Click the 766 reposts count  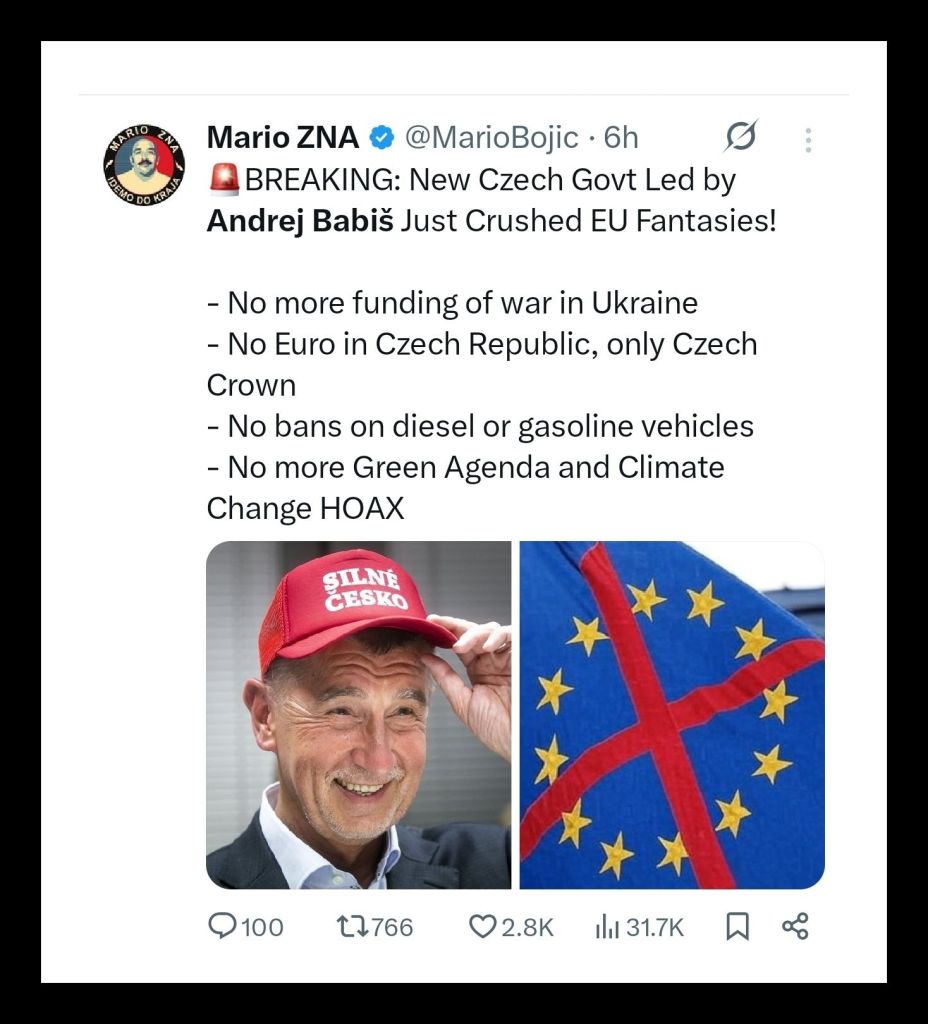(391, 927)
